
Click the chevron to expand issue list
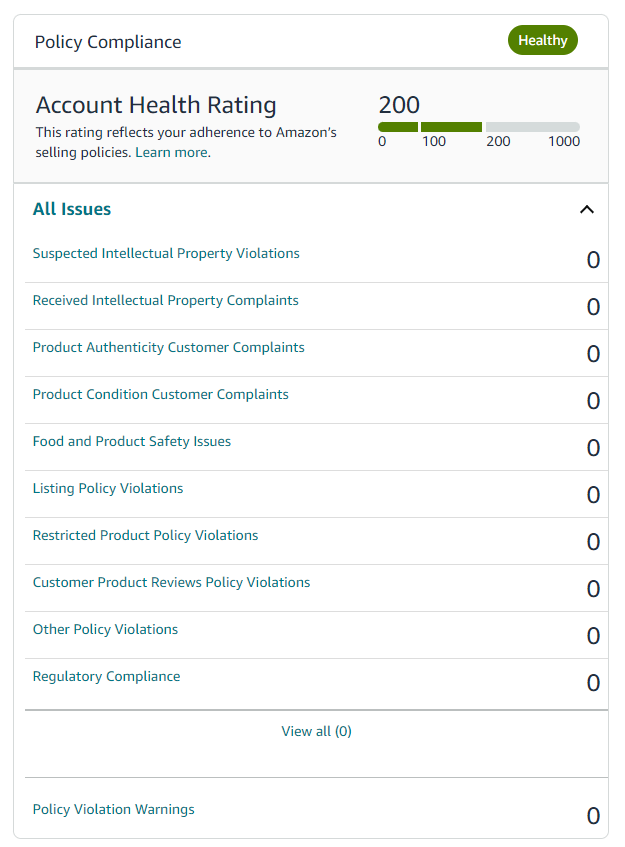pos(587,210)
